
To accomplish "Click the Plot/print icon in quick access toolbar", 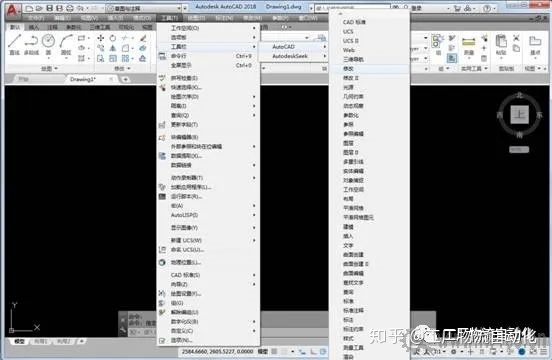I will (x=70, y=8).
